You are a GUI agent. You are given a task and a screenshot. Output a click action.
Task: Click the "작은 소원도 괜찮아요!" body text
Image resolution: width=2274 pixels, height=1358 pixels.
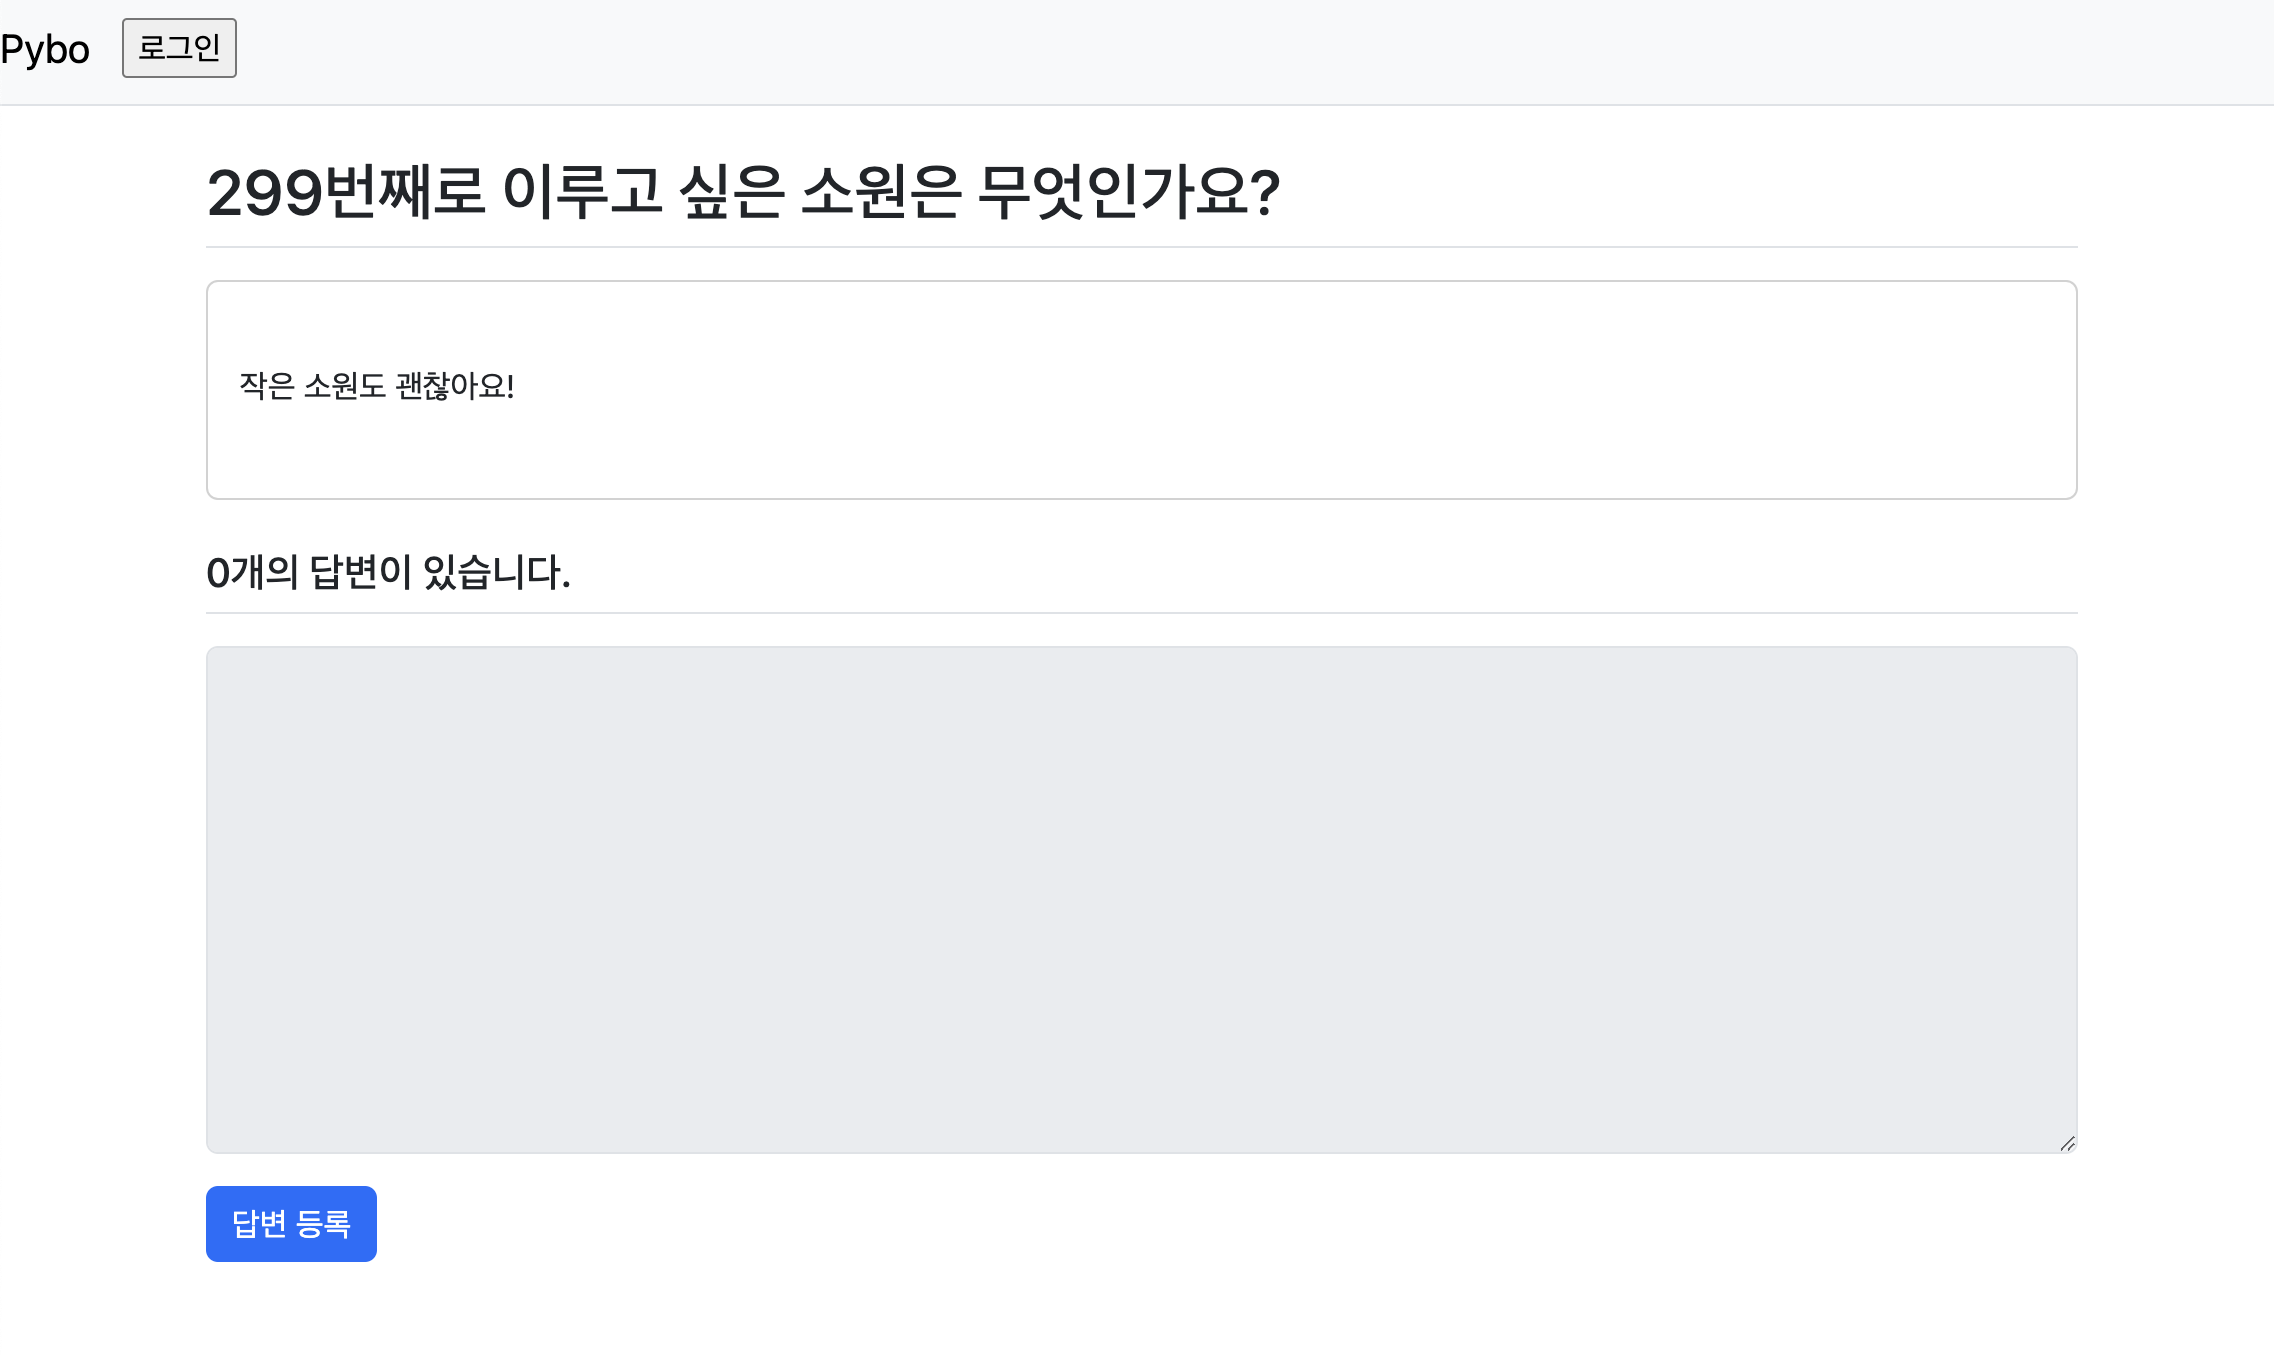376,386
